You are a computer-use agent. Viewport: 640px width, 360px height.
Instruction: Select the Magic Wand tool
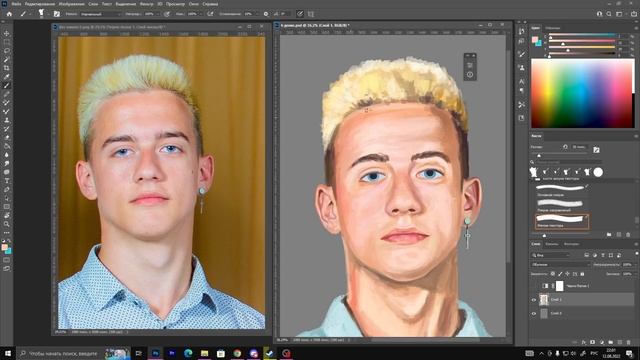pos(7,59)
